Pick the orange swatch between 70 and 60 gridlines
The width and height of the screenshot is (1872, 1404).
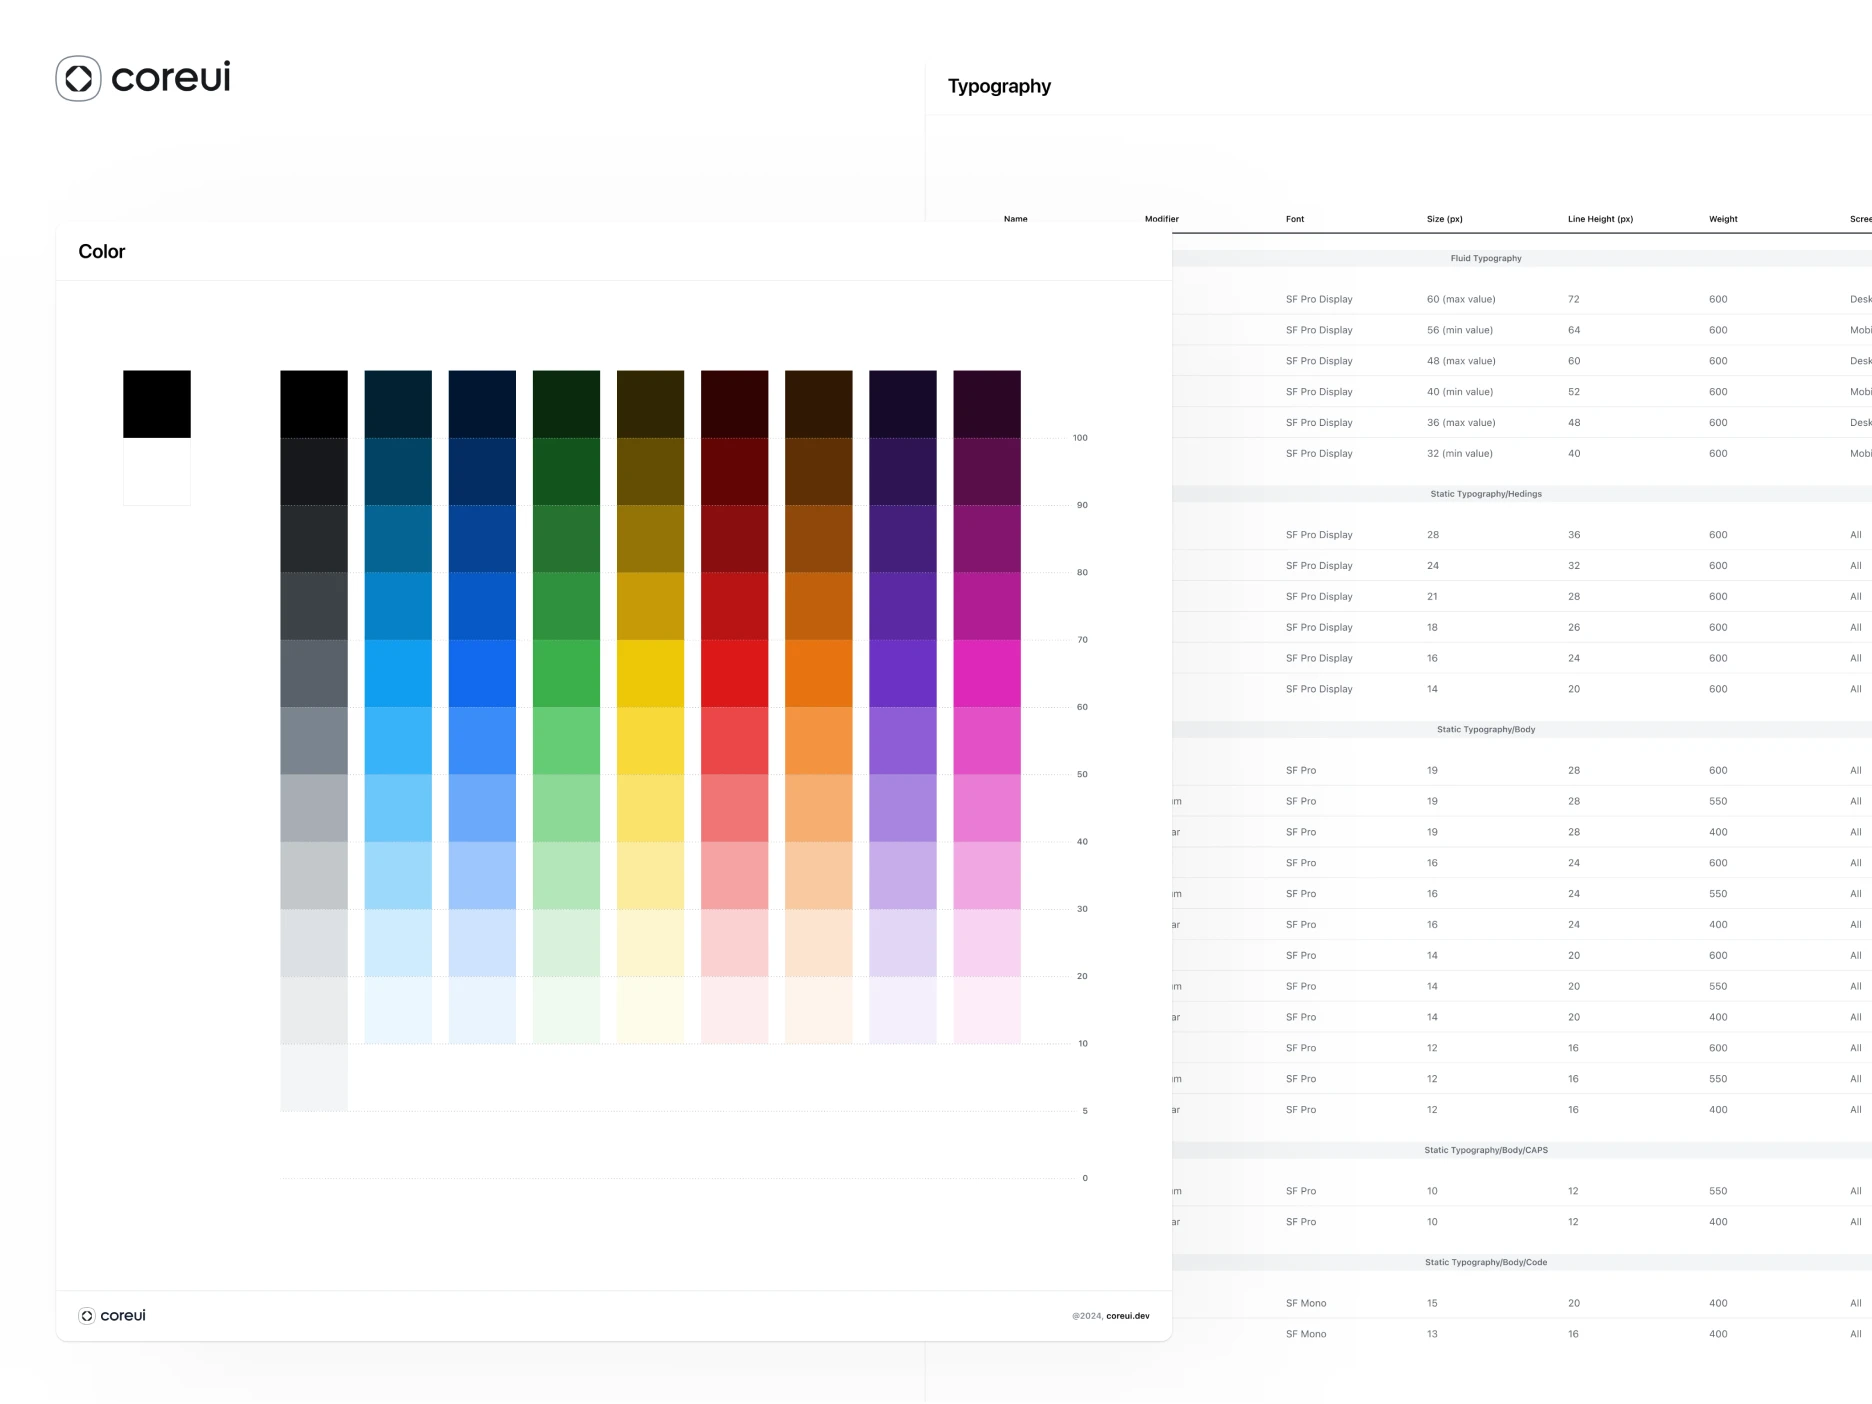pyautogui.click(x=819, y=673)
